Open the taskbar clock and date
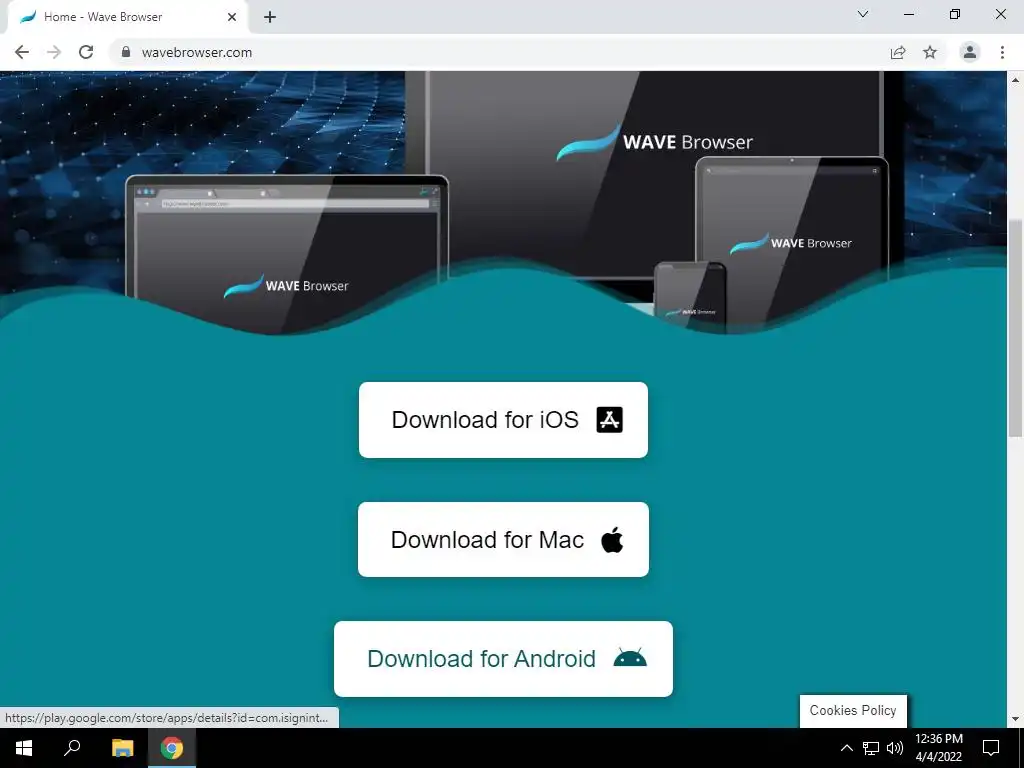This screenshot has width=1024, height=768. pyautogui.click(x=938, y=748)
